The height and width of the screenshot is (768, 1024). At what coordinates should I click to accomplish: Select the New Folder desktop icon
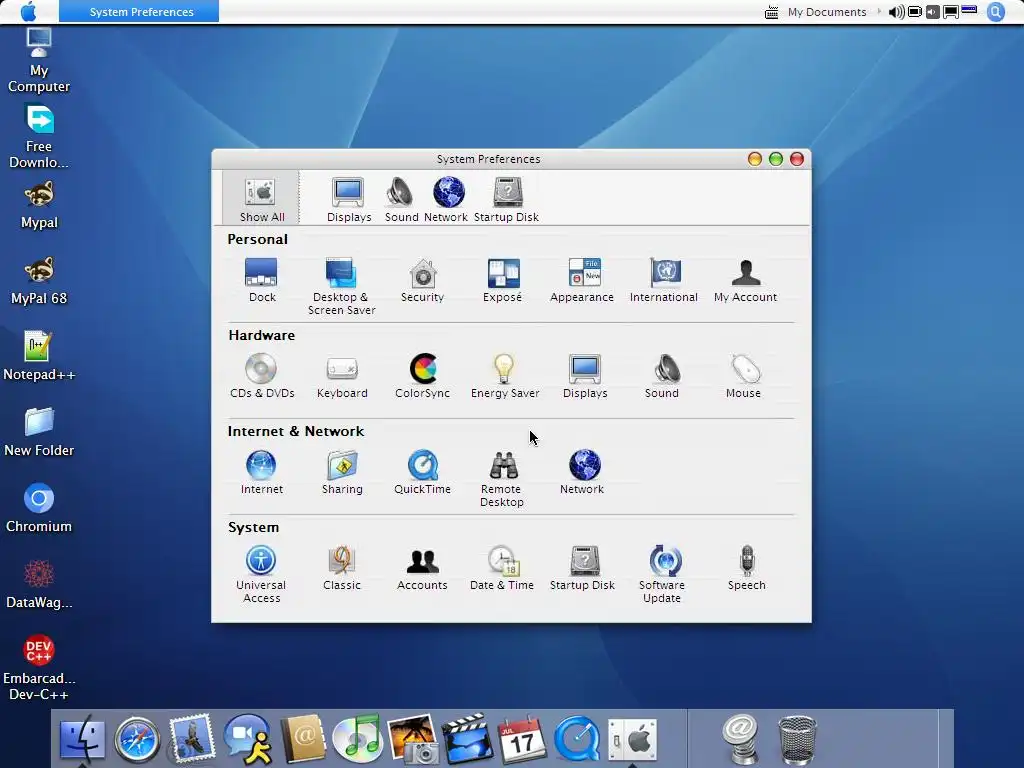(39, 432)
